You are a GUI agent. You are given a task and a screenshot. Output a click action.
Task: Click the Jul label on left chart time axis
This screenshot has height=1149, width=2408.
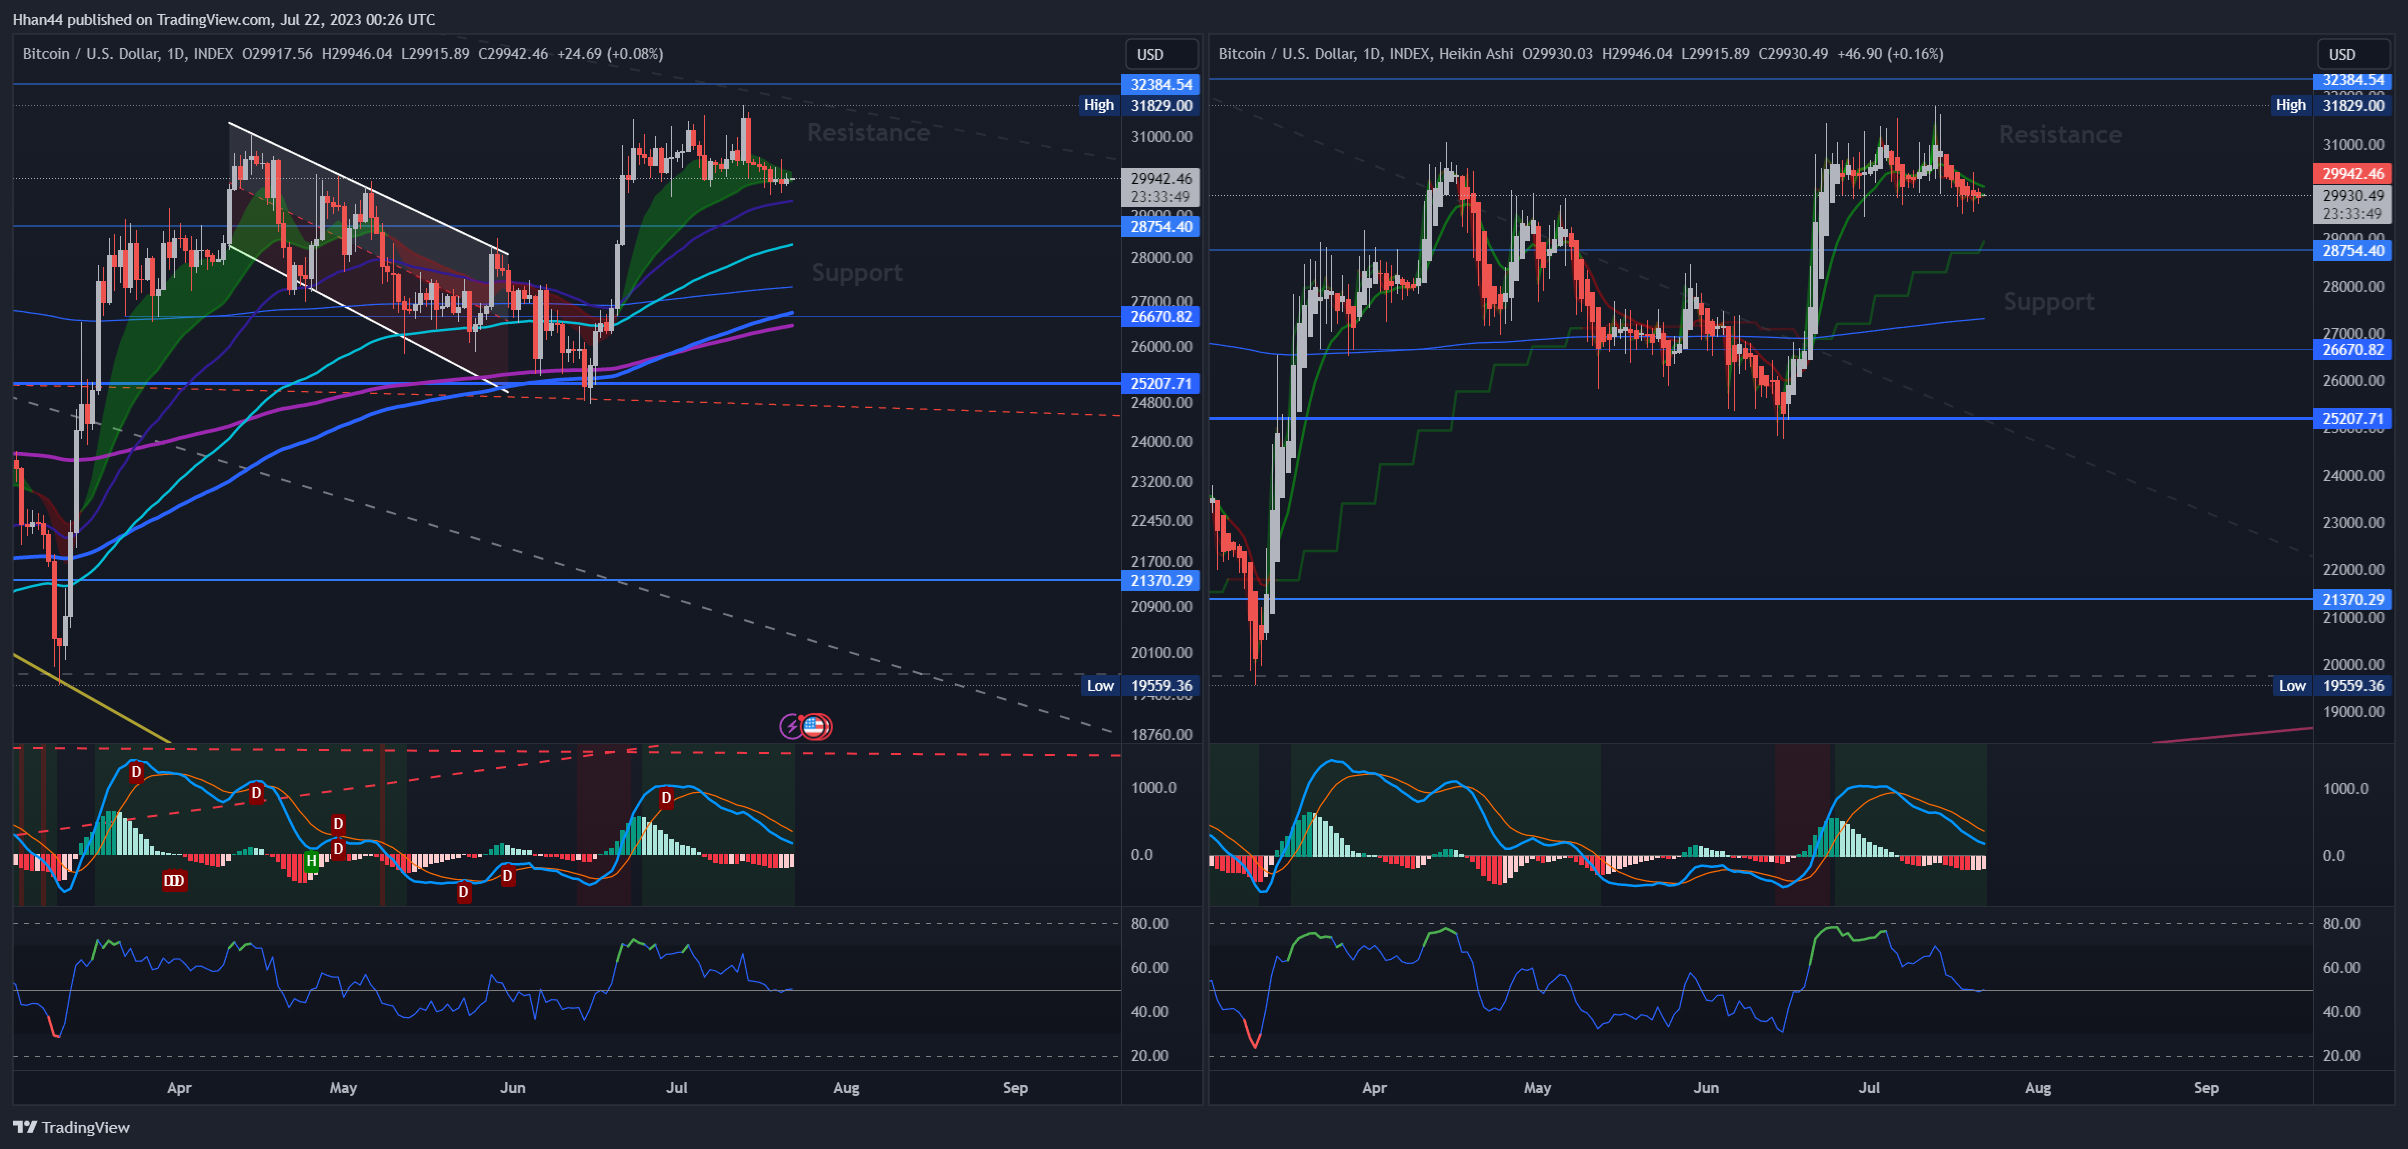(x=677, y=1088)
